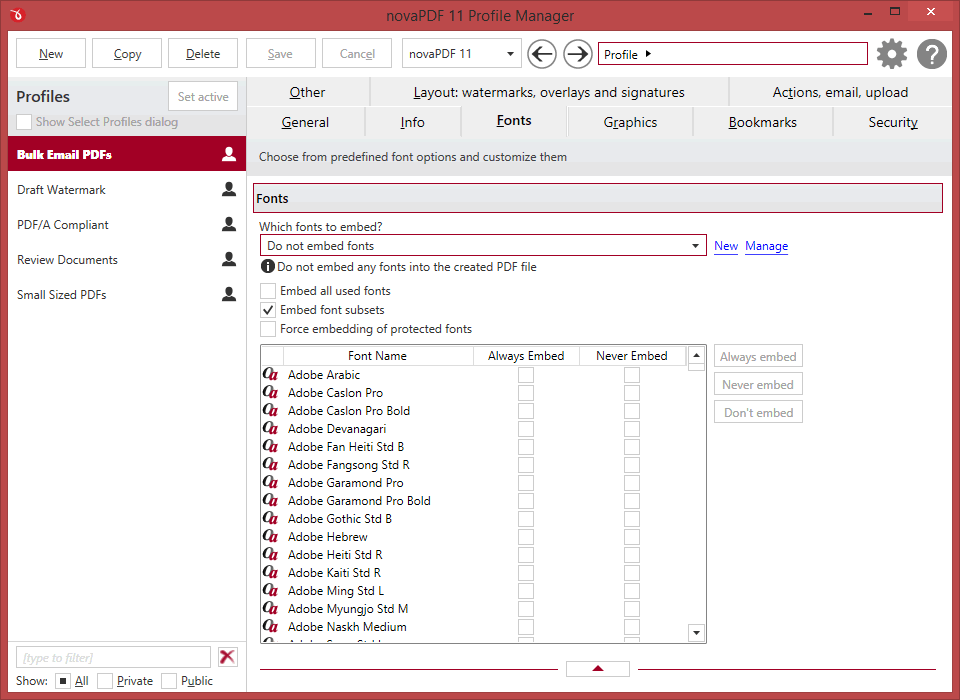Viewport: 960px width, 700px height.
Task: Open the Which fonts to embed dropdown
Action: click(x=483, y=246)
